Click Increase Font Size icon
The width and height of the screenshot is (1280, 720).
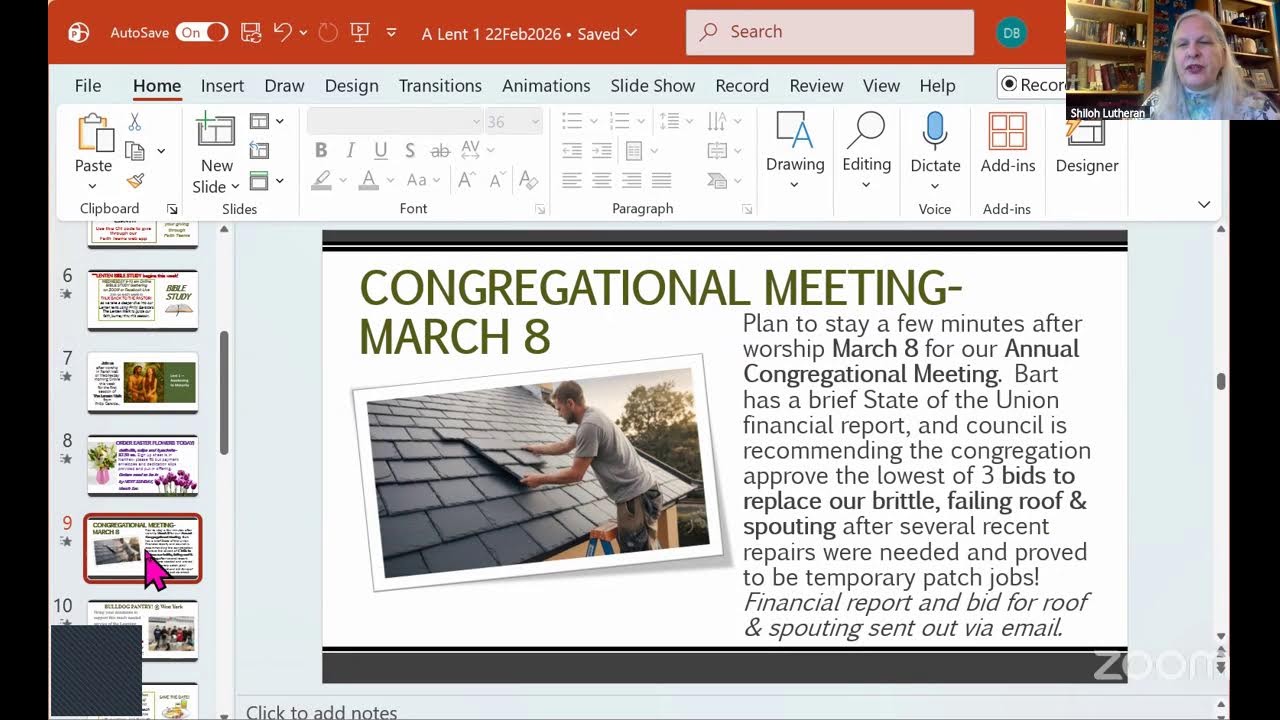[466, 180]
